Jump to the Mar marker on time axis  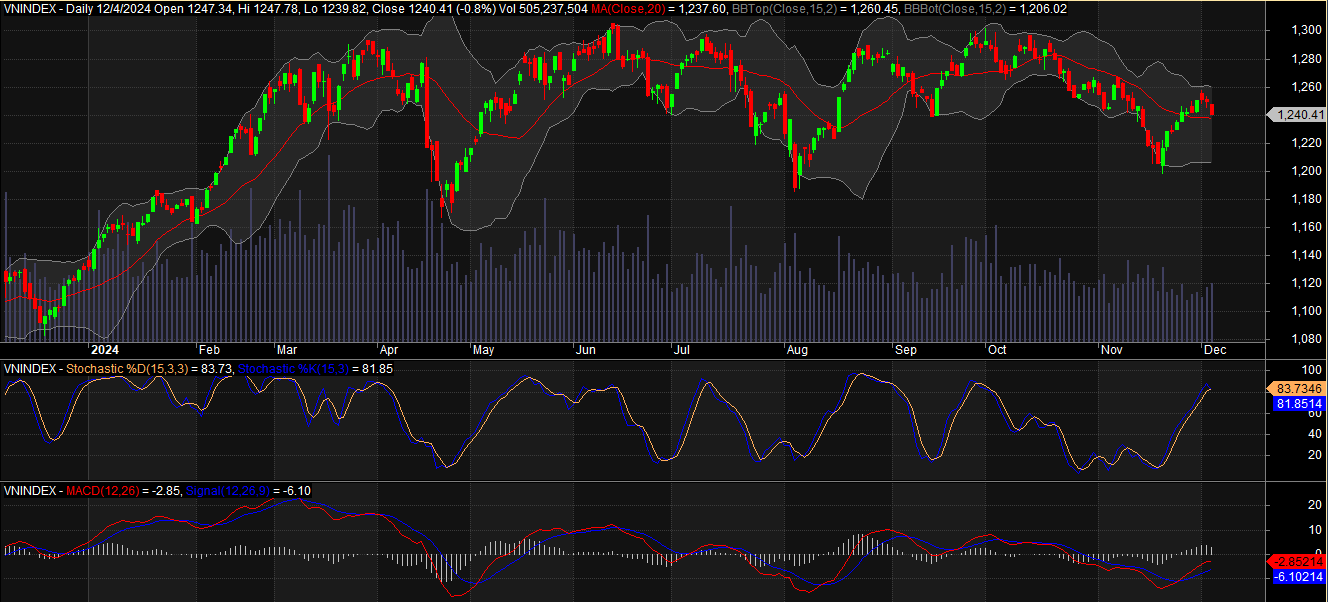(x=287, y=351)
